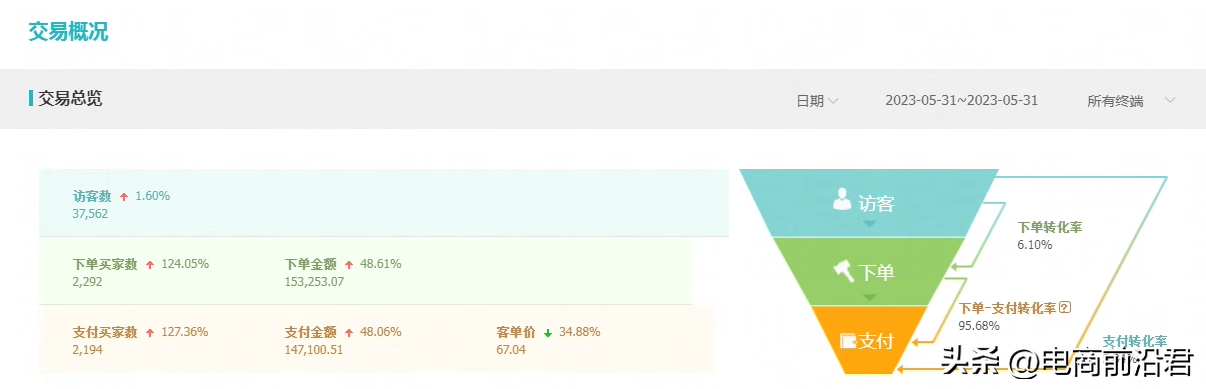Open the 日期 dropdown
The width and height of the screenshot is (1206, 389).
(817, 101)
